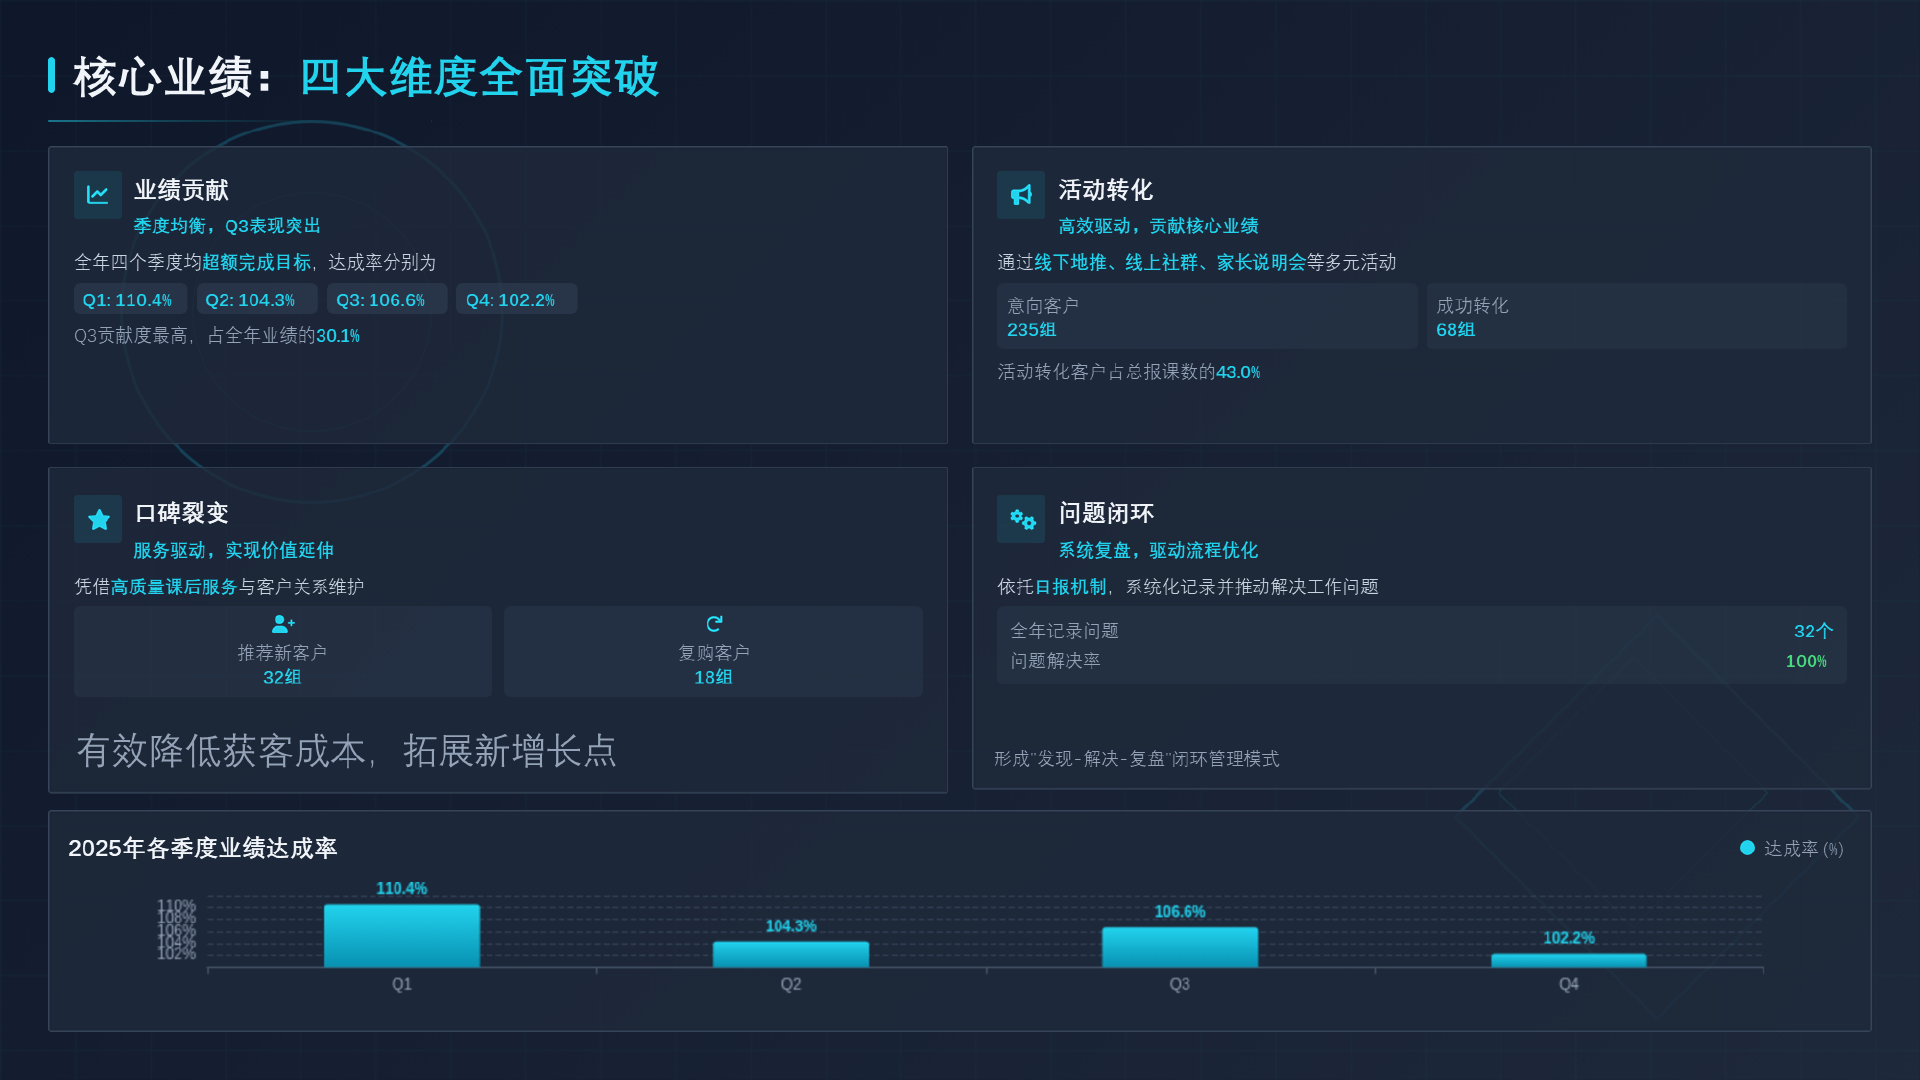Select the Q2 axis label on the chart
Image resolution: width=1920 pixels, height=1080 pixels.
click(790, 983)
